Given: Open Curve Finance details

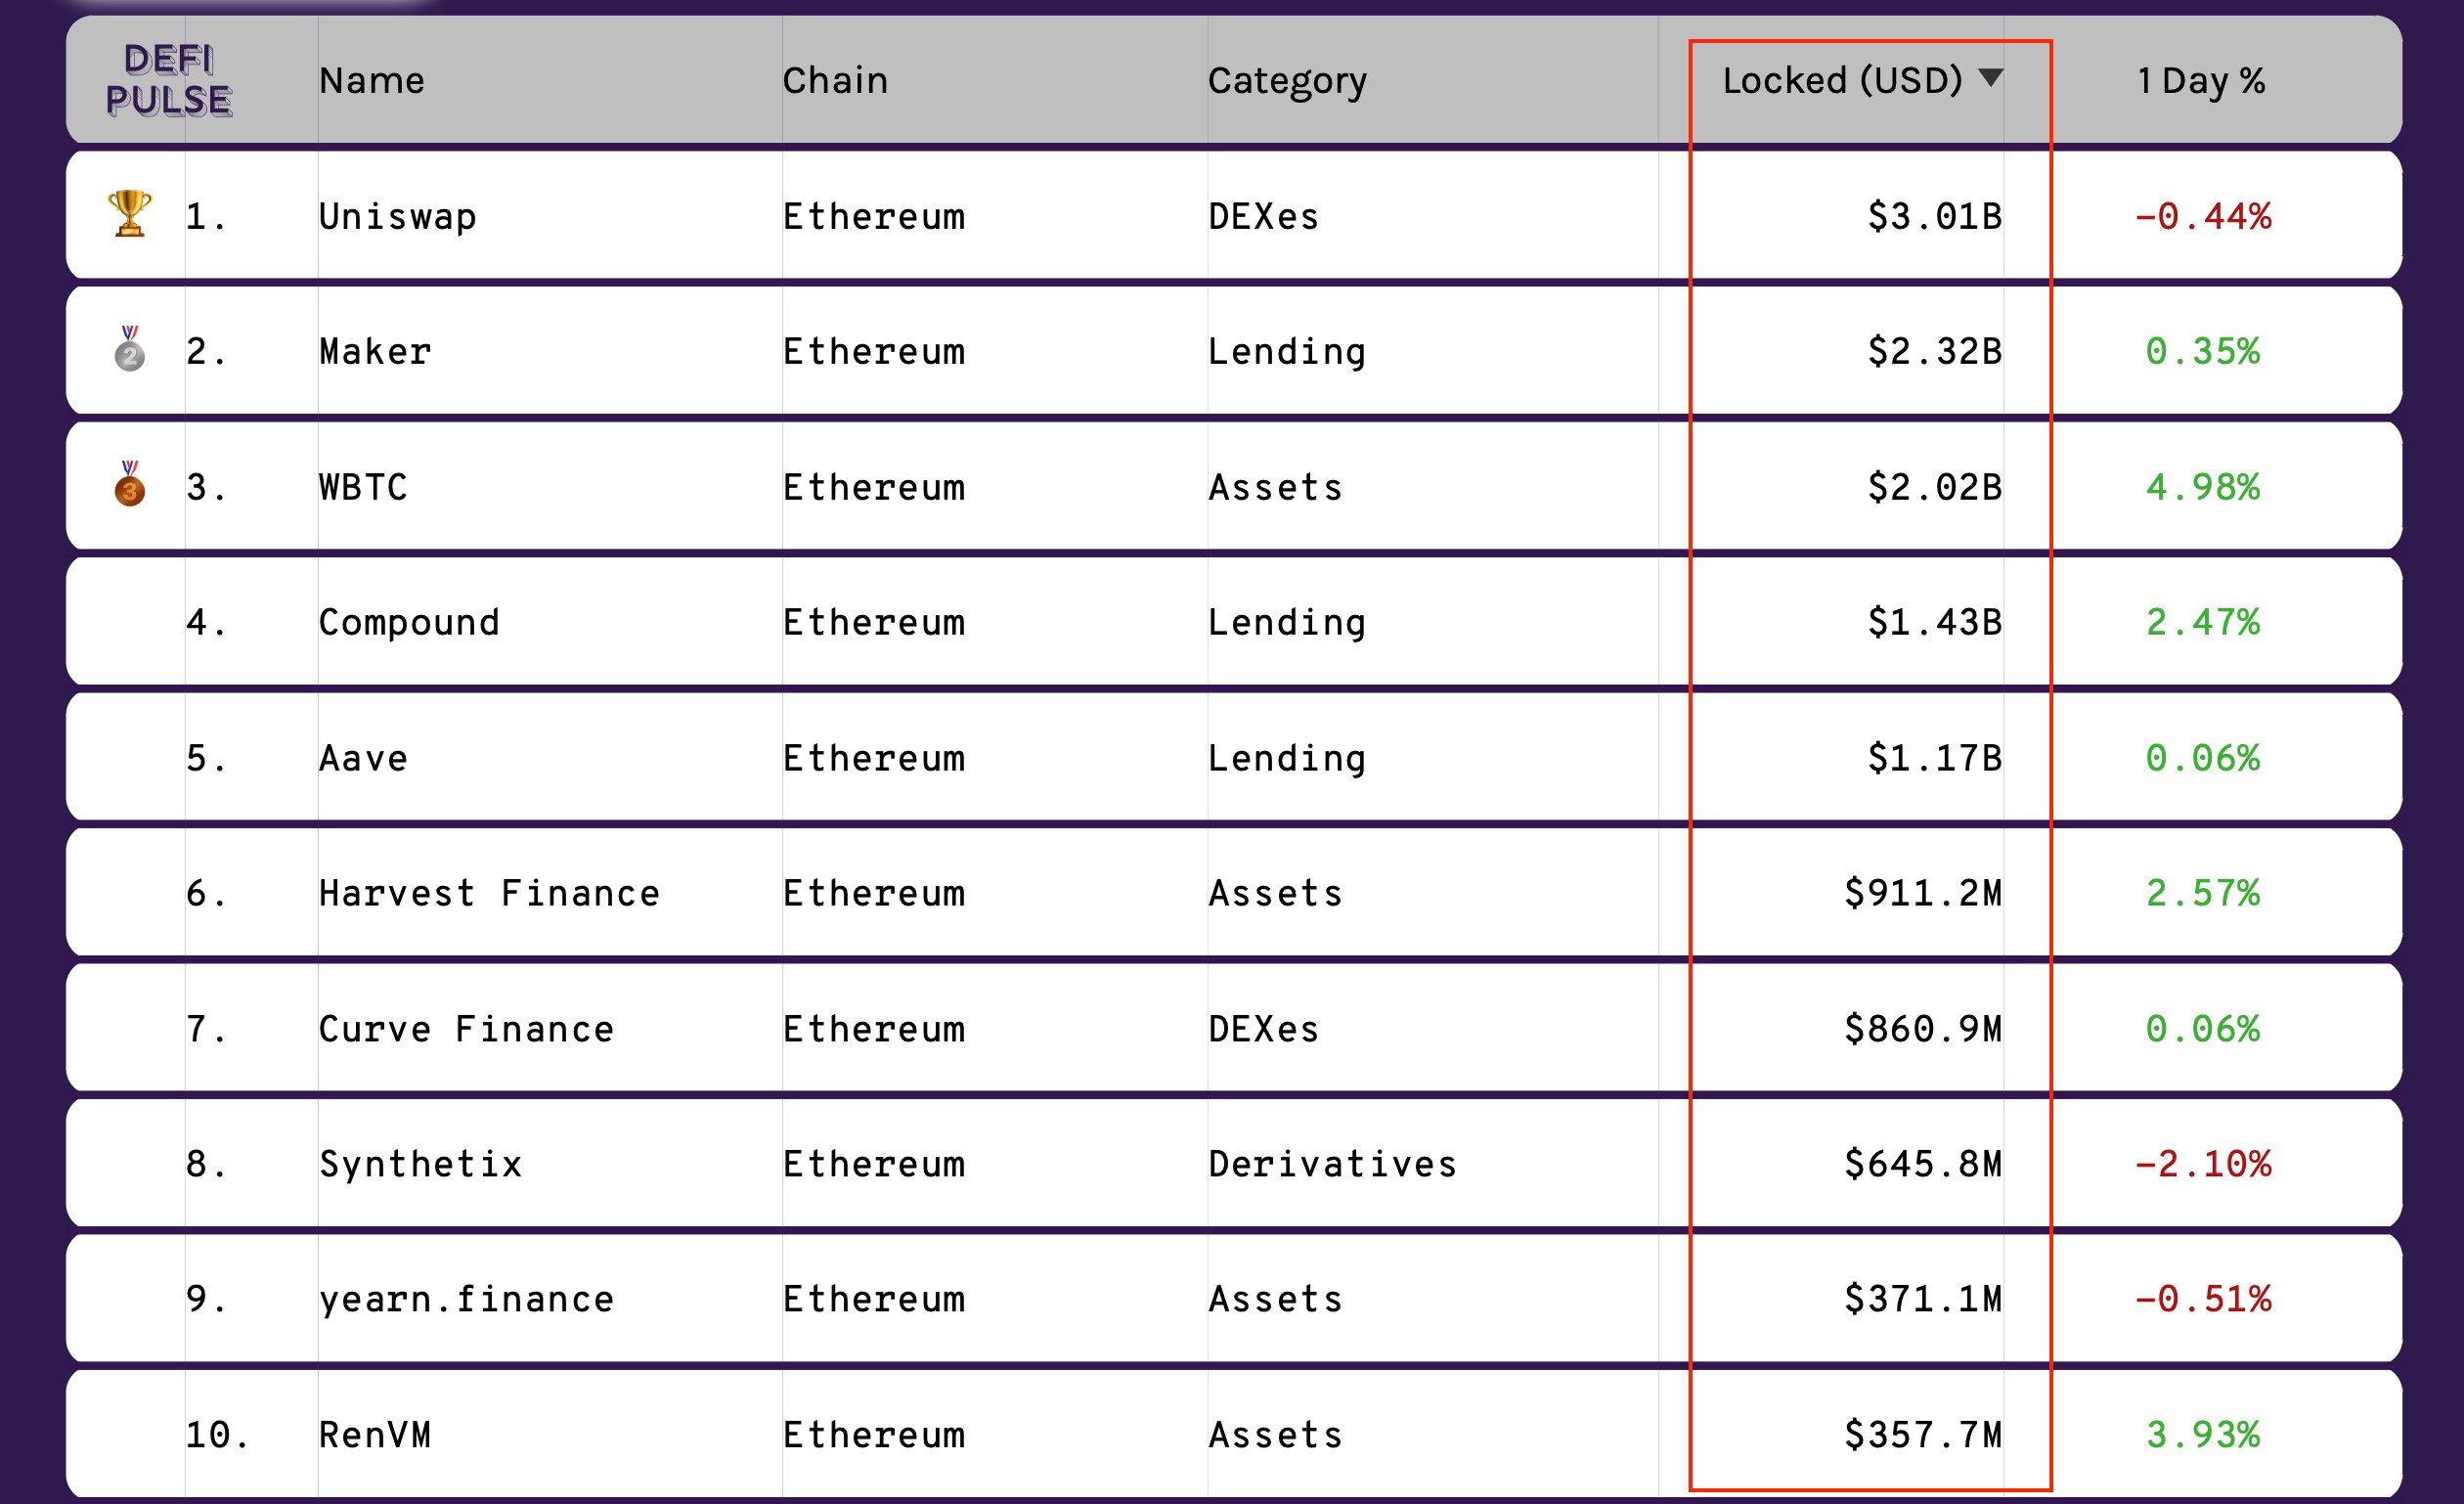Looking at the screenshot, I should [466, 1029].
